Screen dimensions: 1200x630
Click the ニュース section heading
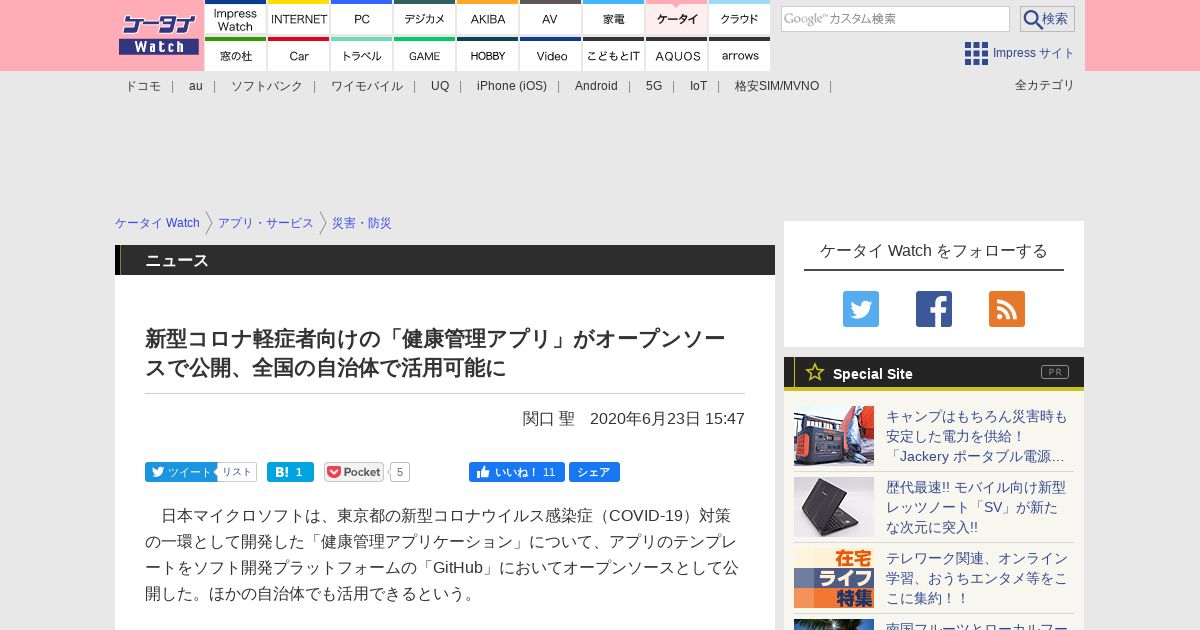point(177,261)
